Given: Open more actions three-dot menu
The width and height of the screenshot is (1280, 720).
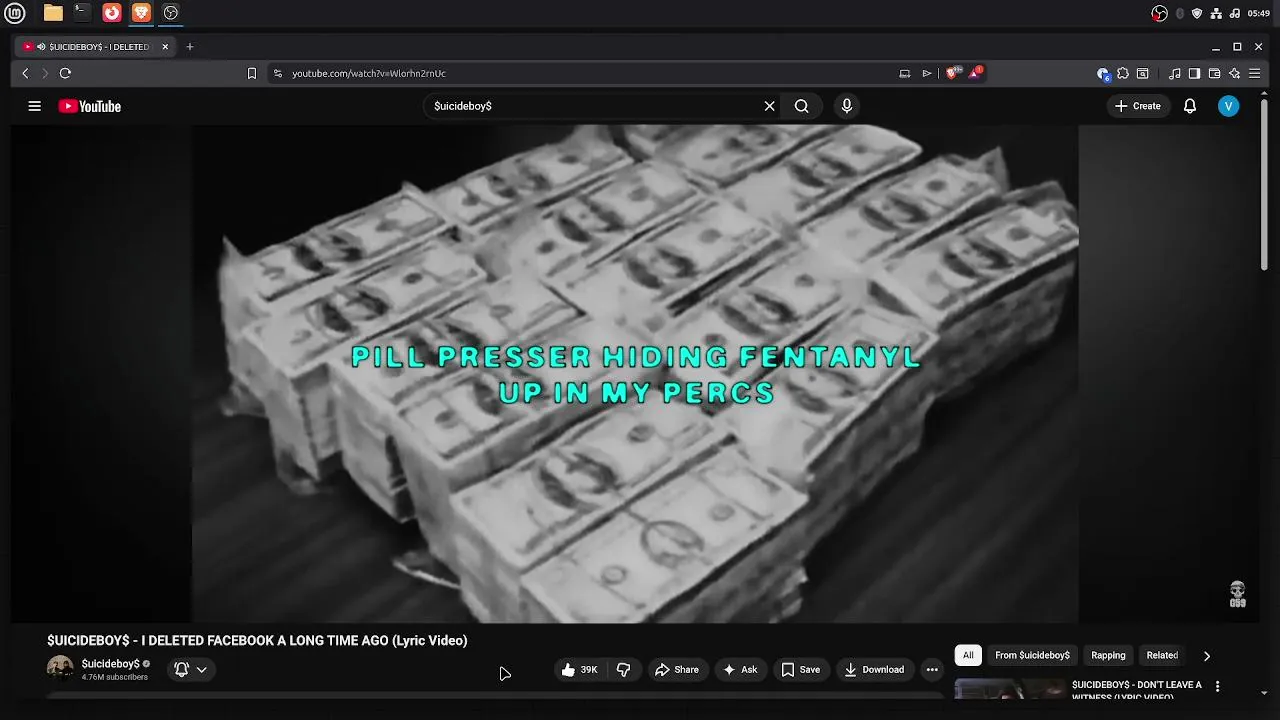Looking at the screenshot, I should (x=932, y=670).
